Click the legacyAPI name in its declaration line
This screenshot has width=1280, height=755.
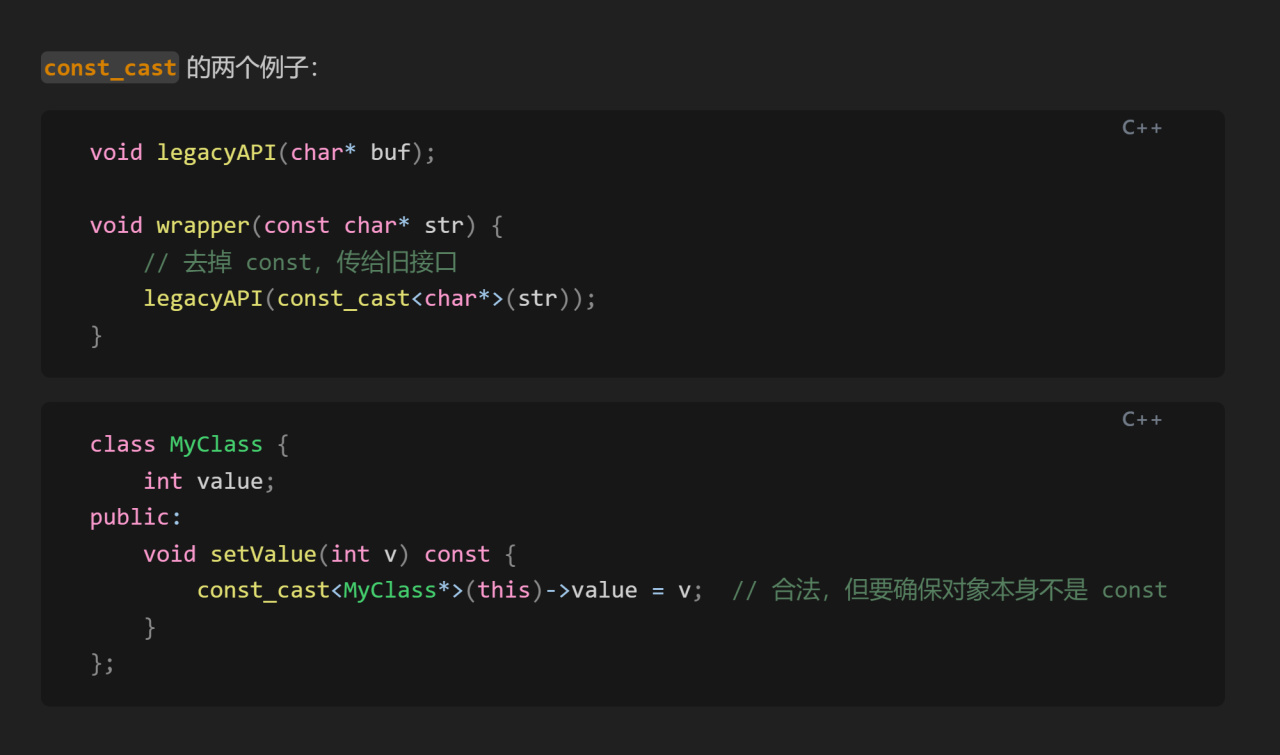(x=216, y=153)
